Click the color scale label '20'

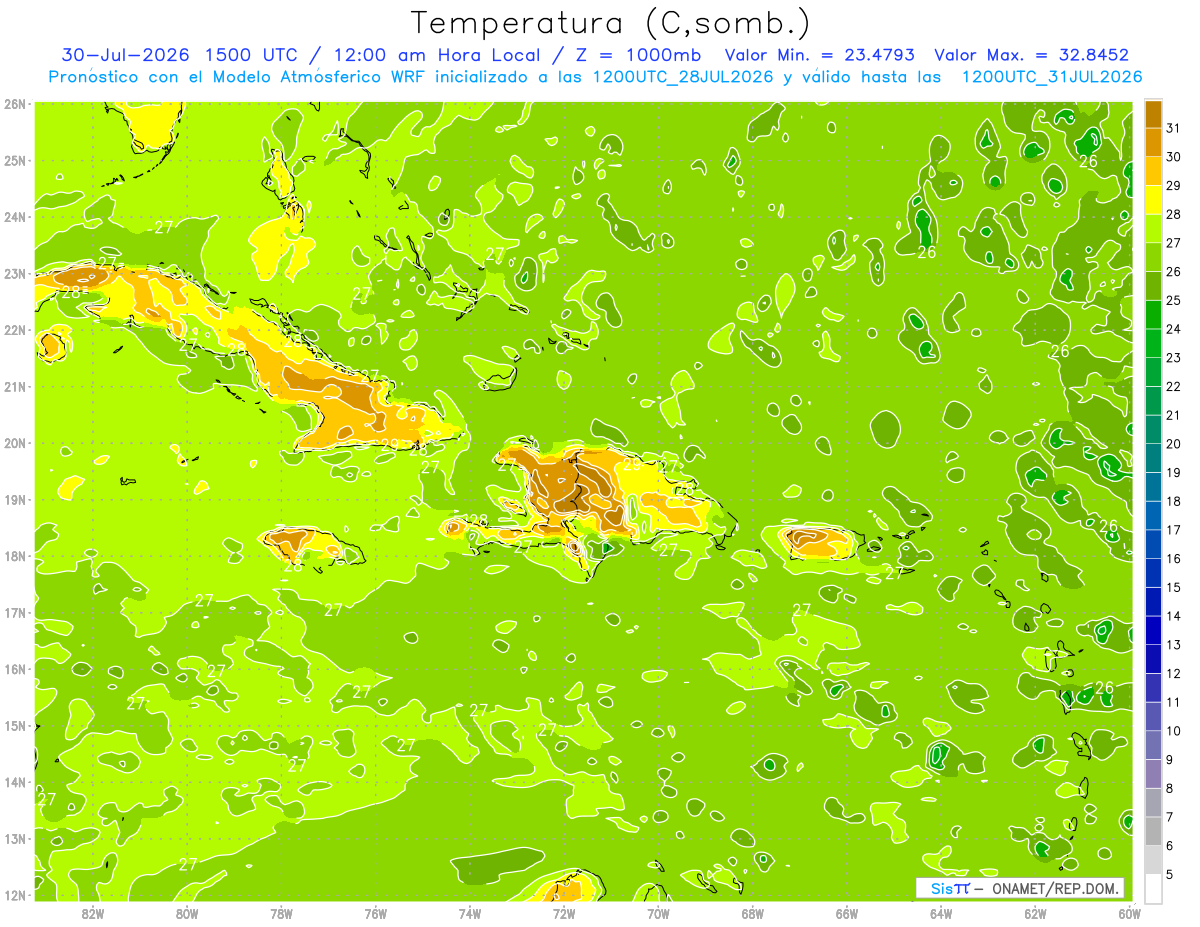click(1174, 444)
